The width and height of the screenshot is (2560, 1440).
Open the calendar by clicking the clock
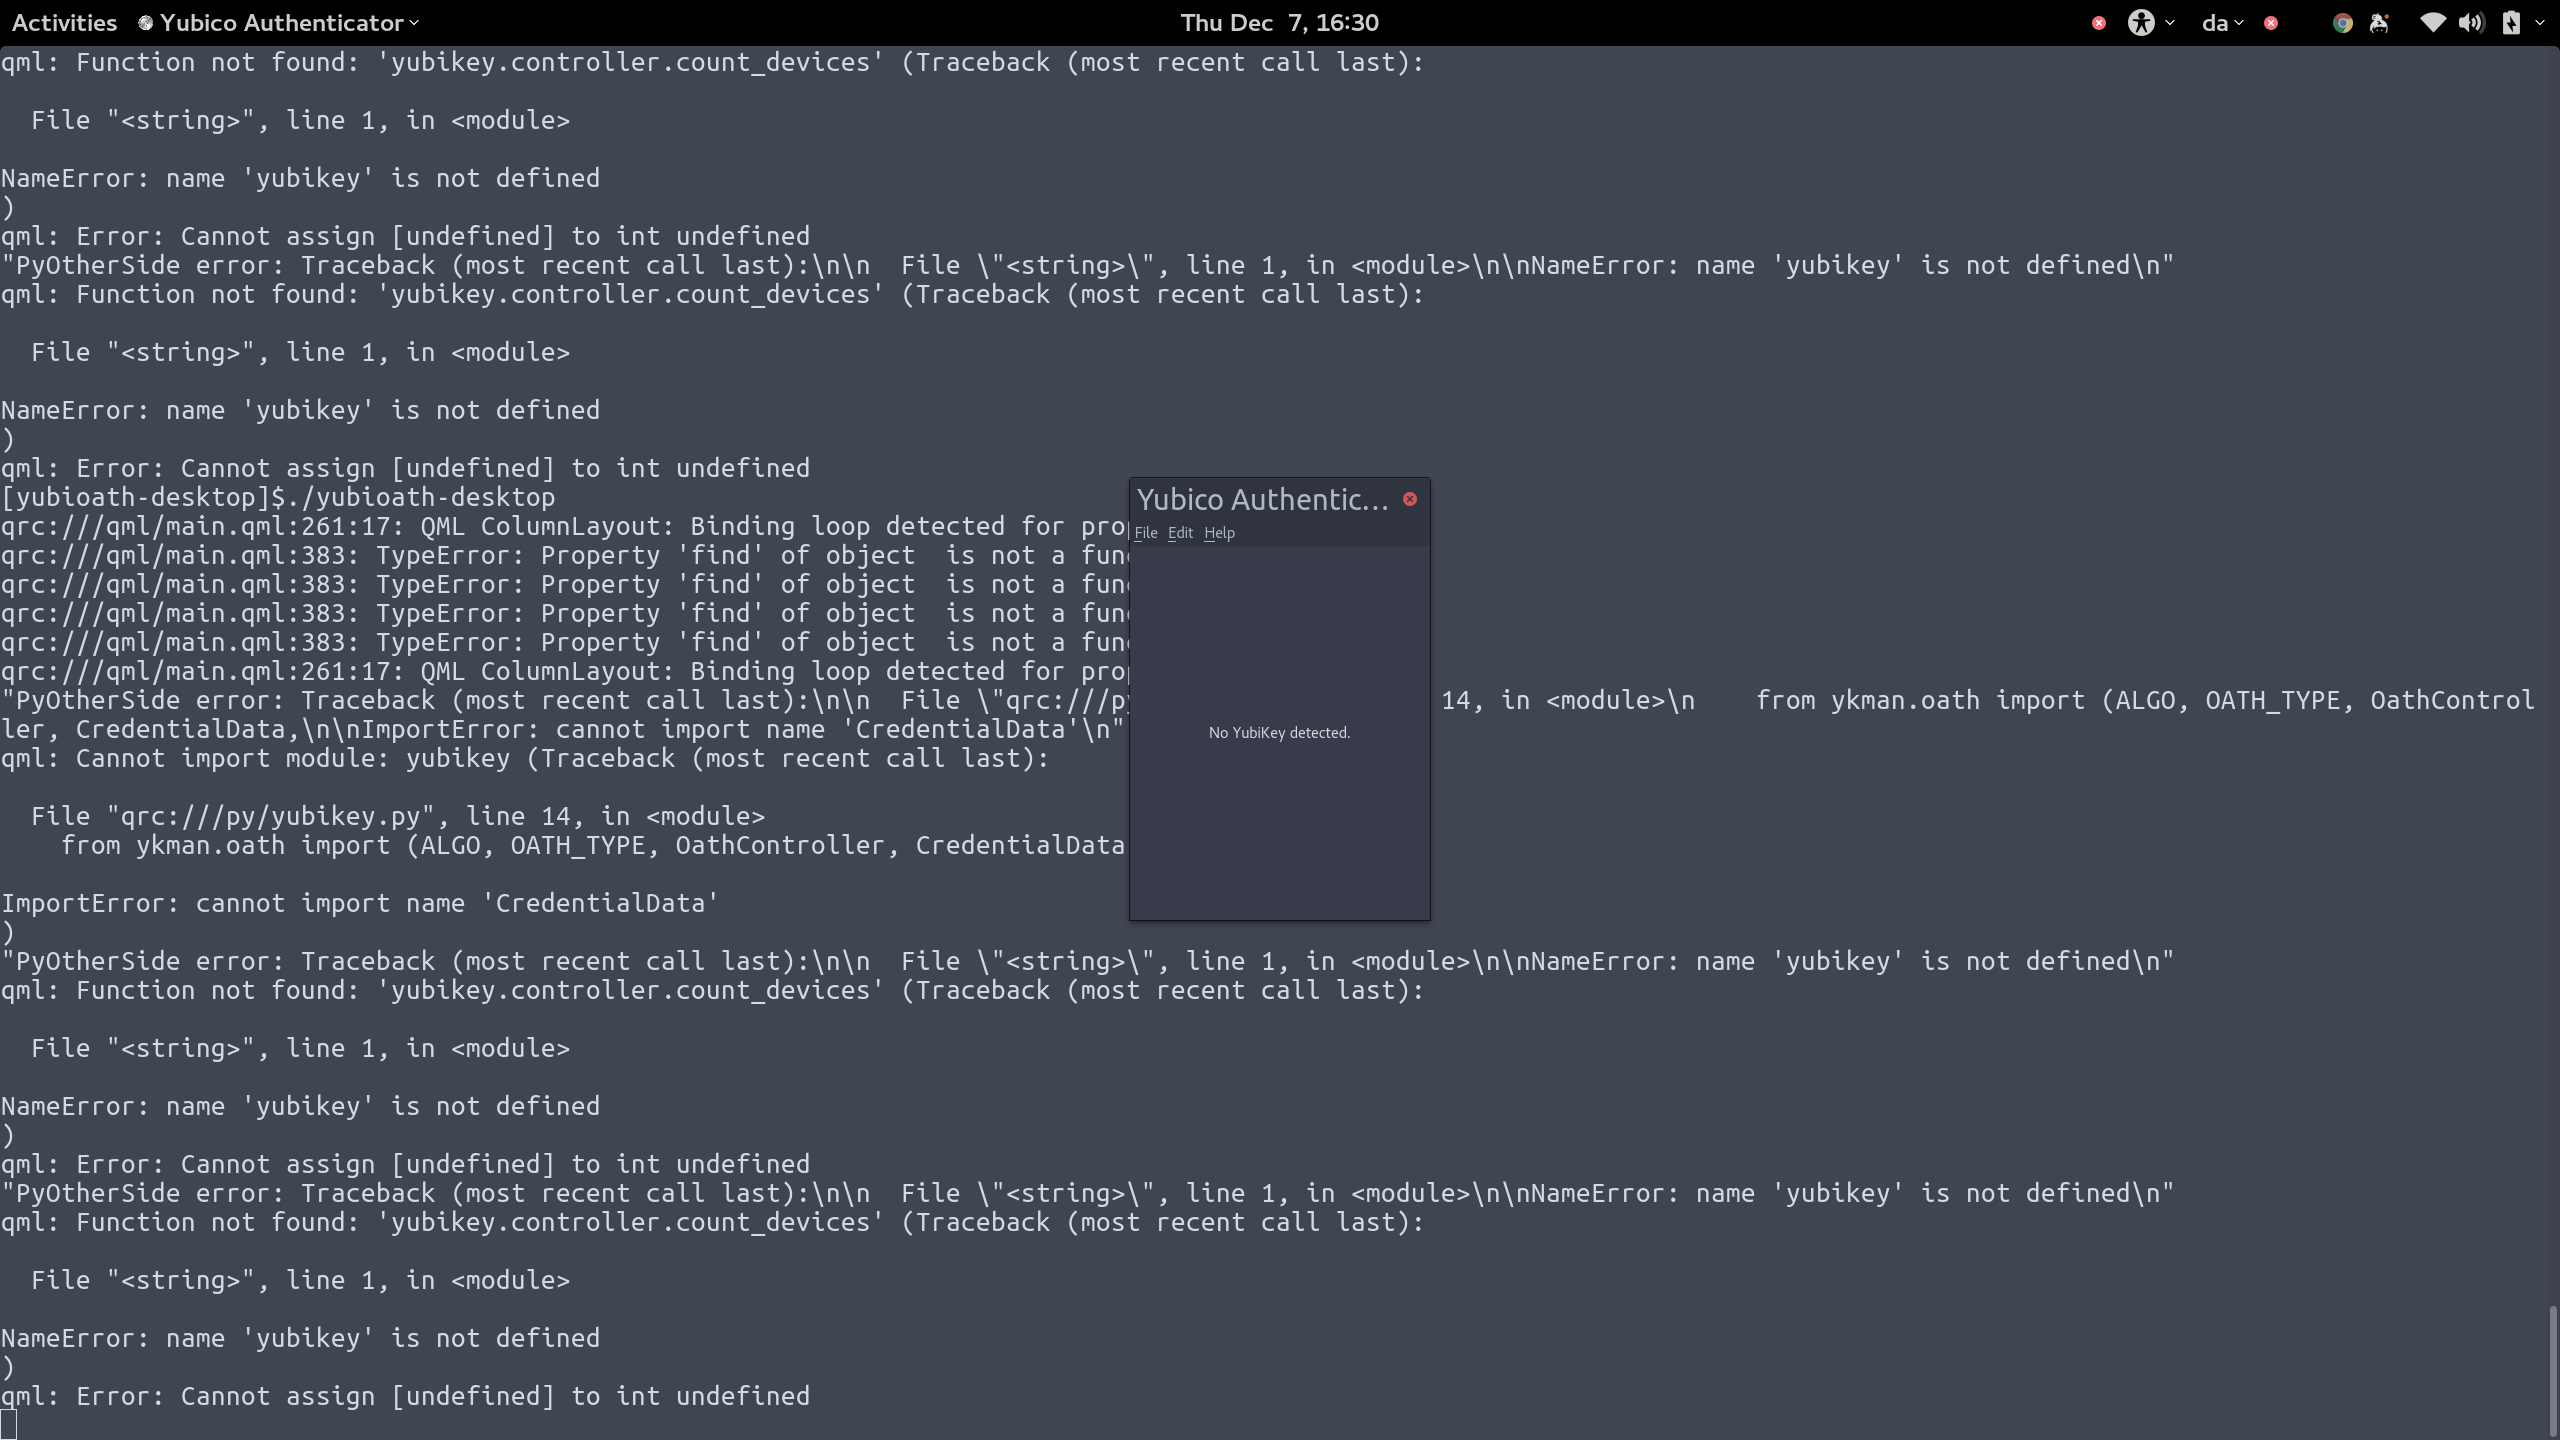coord(1280,22)
